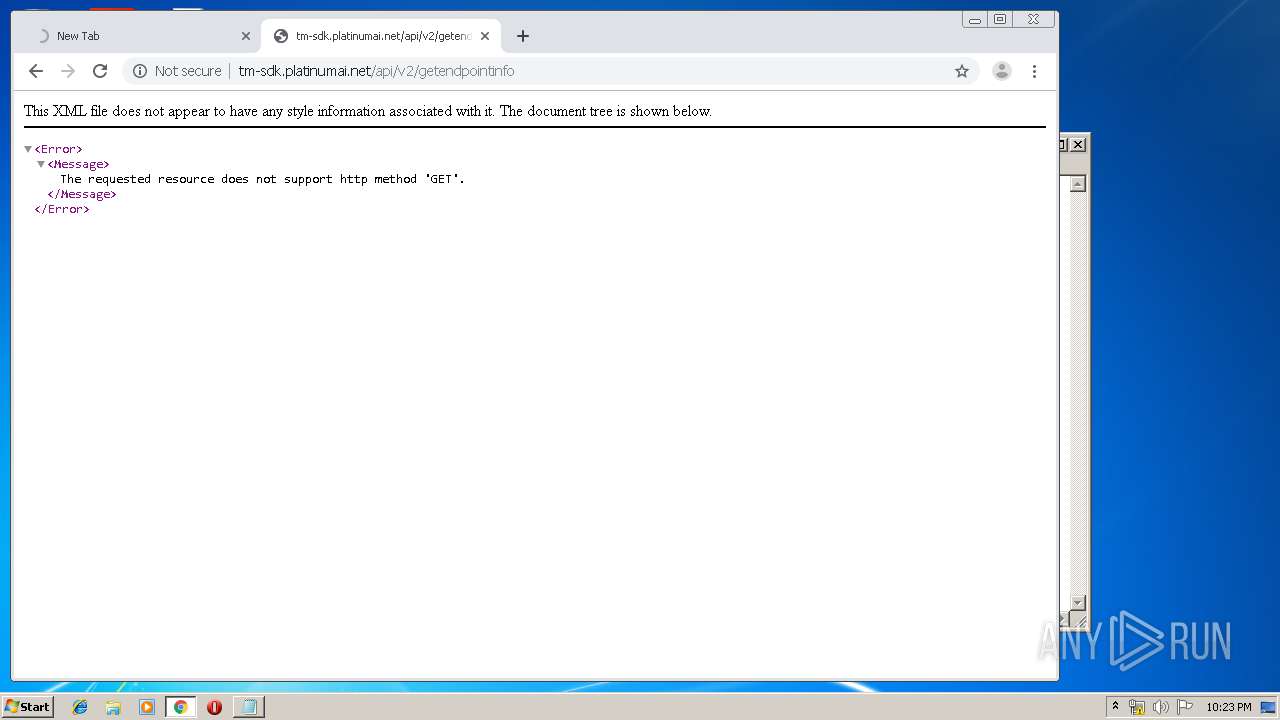The width and height of the screenshot is (1280, 720).
Task: Close the tm-sdk.platinumai.net tab
Action: (485, 36)
